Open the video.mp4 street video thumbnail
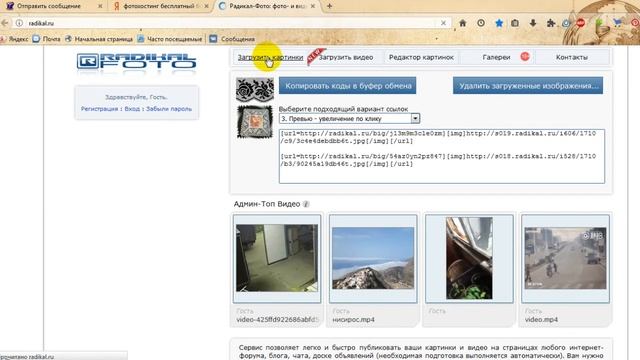 coord(565,258)
